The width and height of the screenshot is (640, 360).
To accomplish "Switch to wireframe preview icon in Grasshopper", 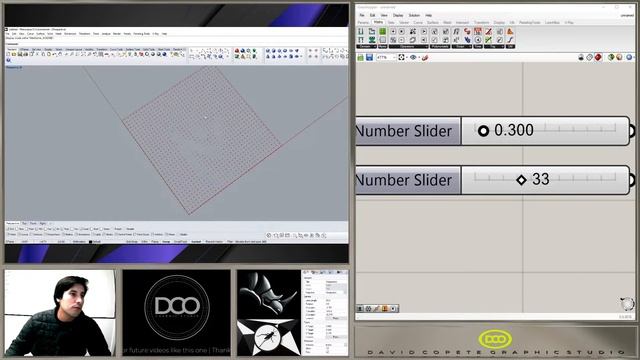I will tap(590, 58).
